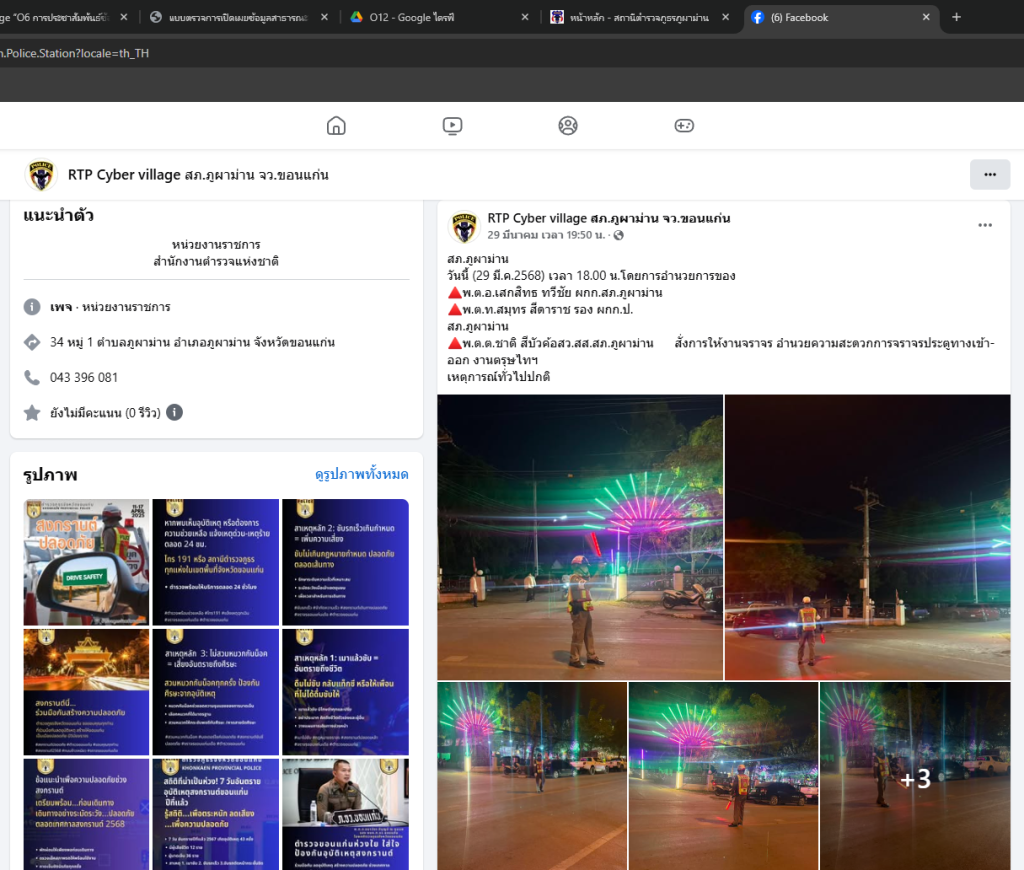Click the info icon beside the review rating
Image resolution: width=1024 pixels, height=870 pixels.
[174, 412]
